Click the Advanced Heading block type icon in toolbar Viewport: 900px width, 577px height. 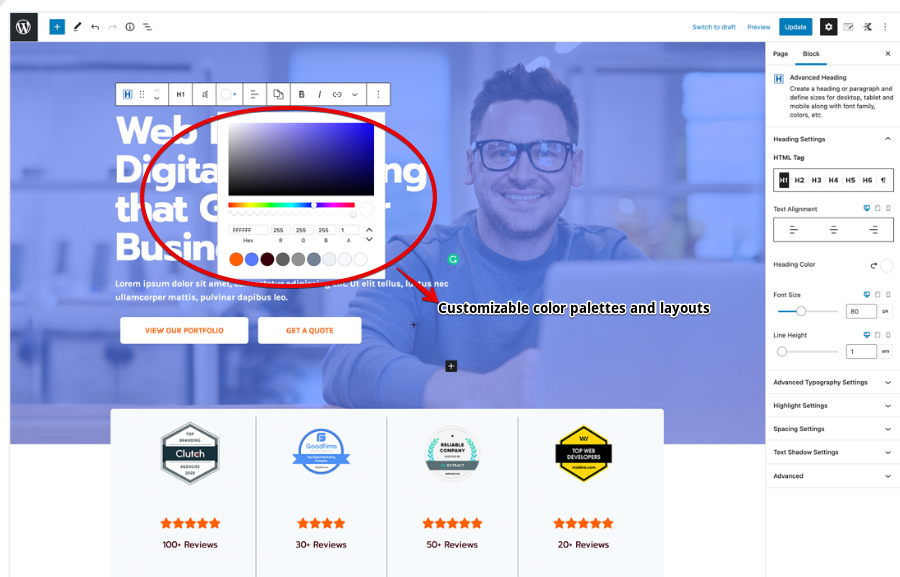127,94
